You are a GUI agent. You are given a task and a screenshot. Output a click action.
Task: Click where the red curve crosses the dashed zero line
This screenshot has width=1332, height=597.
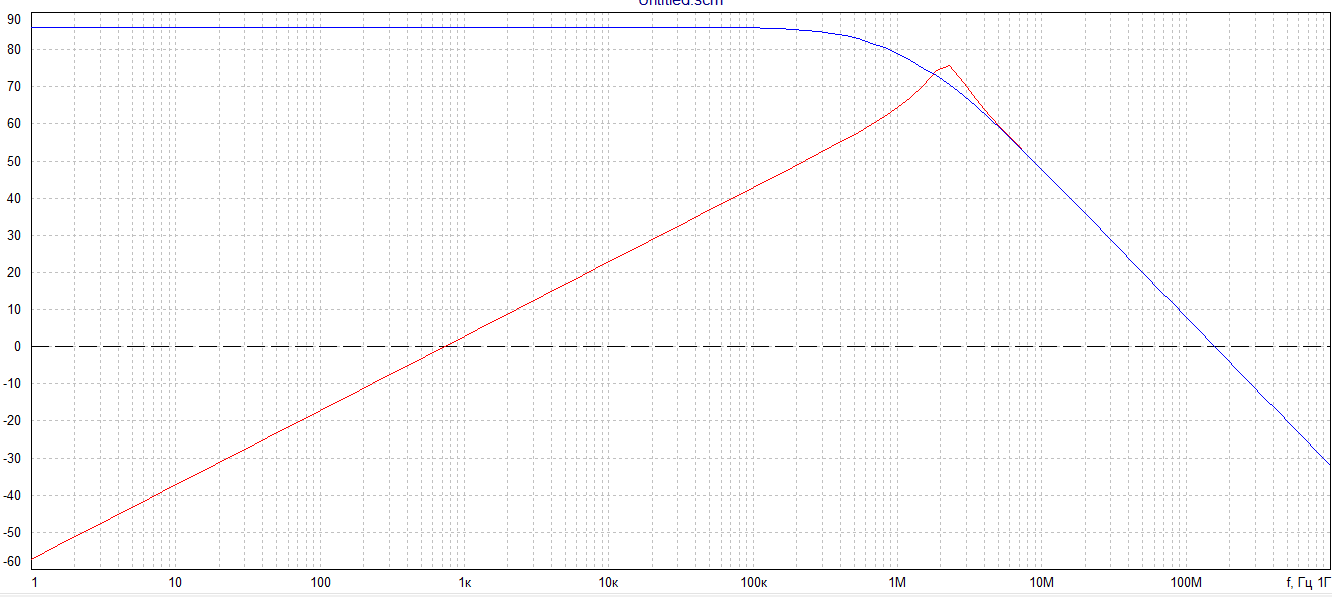coord(445,346)
